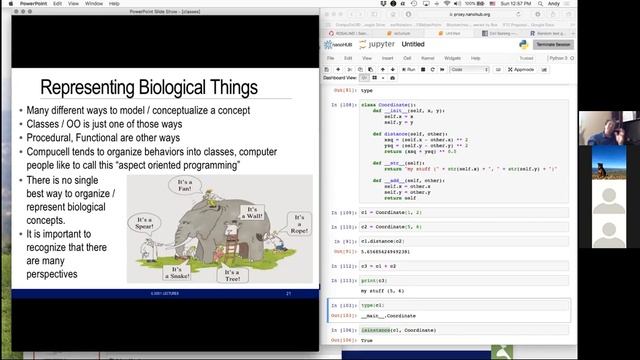
Task: Open the AirPlay display menu icon
Action: 426,3
